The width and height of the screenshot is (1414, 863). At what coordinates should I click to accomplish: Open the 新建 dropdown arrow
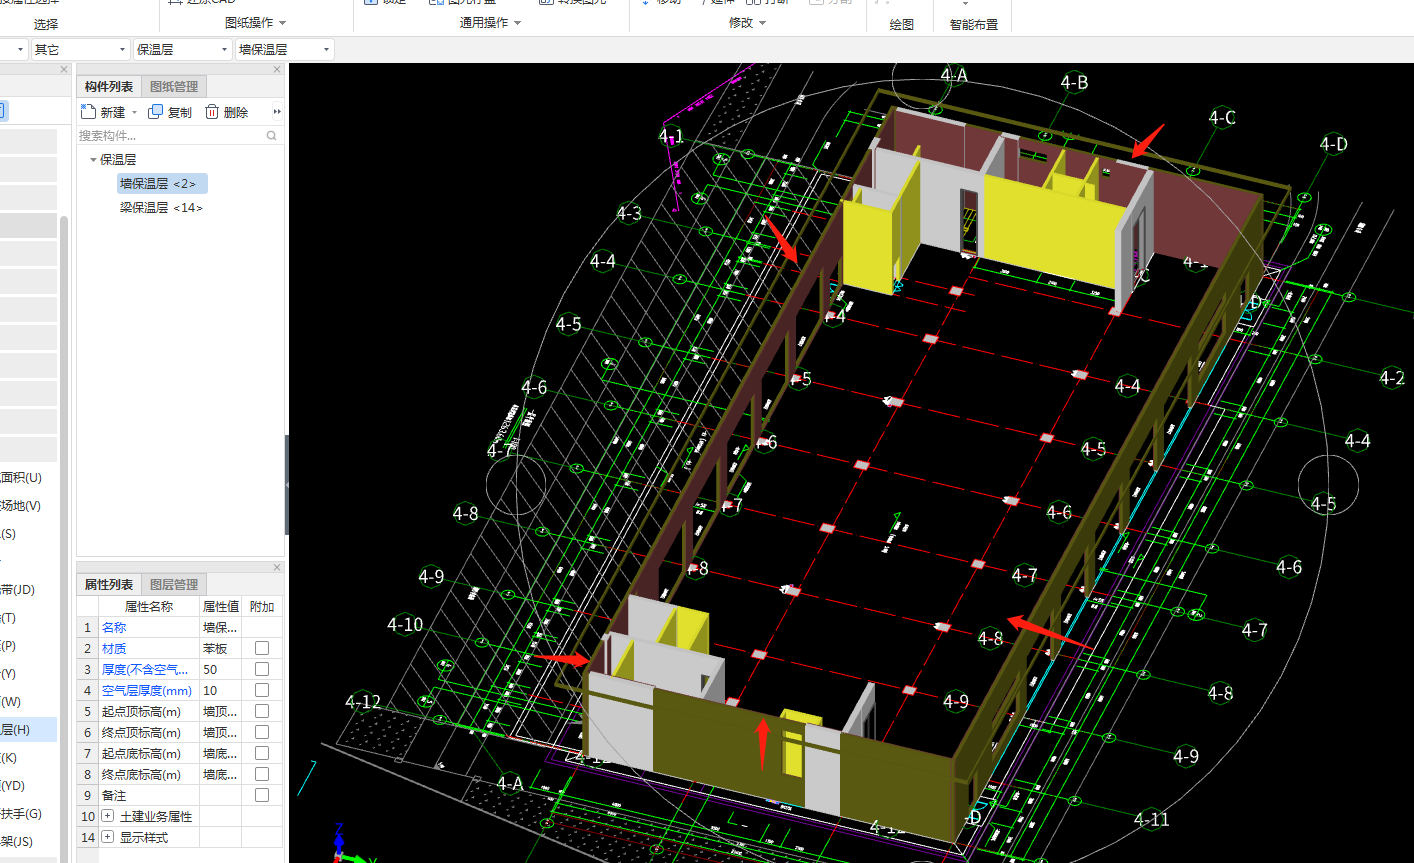coord(135,113)
